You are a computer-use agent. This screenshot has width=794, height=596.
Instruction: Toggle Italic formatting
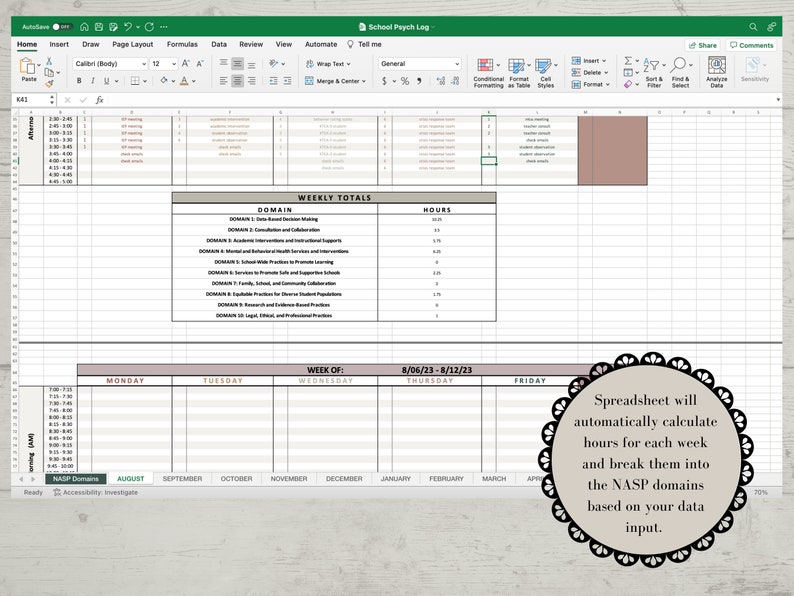click(93, 81)
